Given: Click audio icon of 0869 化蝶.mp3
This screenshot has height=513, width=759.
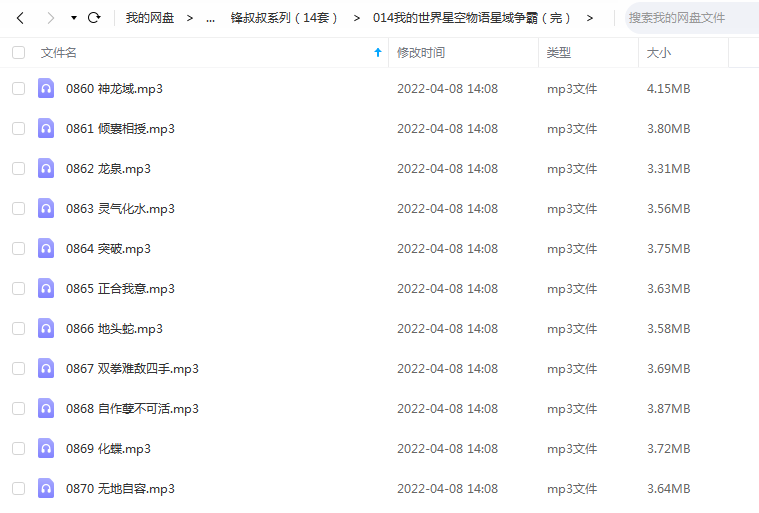Looking at the screenshot, I should point(46,449).
